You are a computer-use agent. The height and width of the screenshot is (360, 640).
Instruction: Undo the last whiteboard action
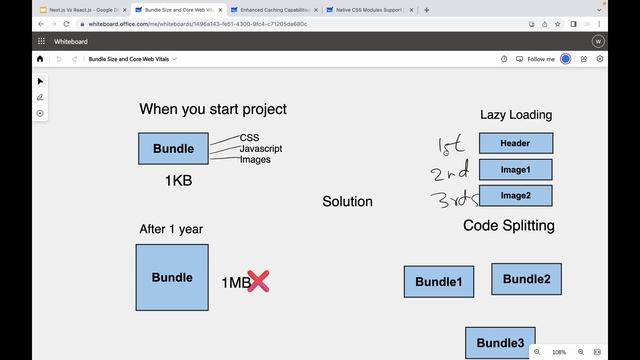[x=59, y=59]
